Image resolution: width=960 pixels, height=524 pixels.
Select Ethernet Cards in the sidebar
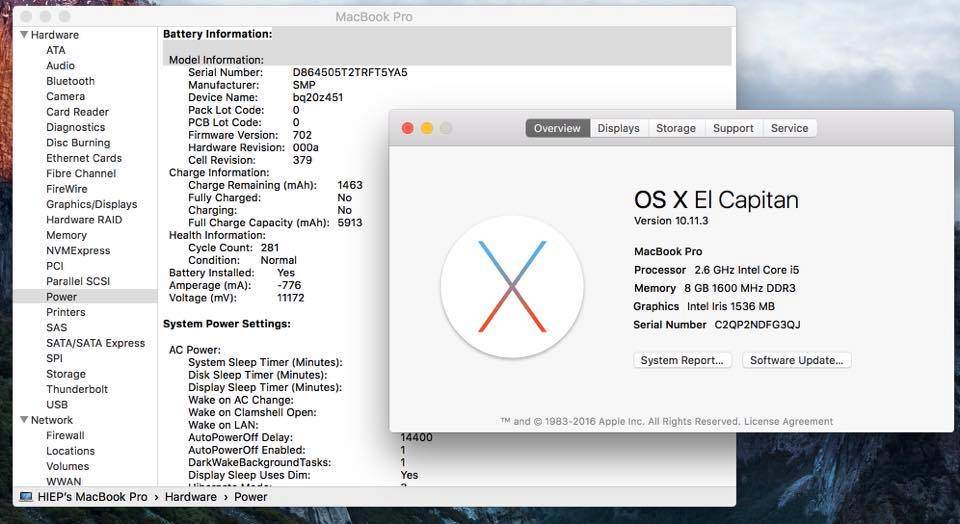84,158
